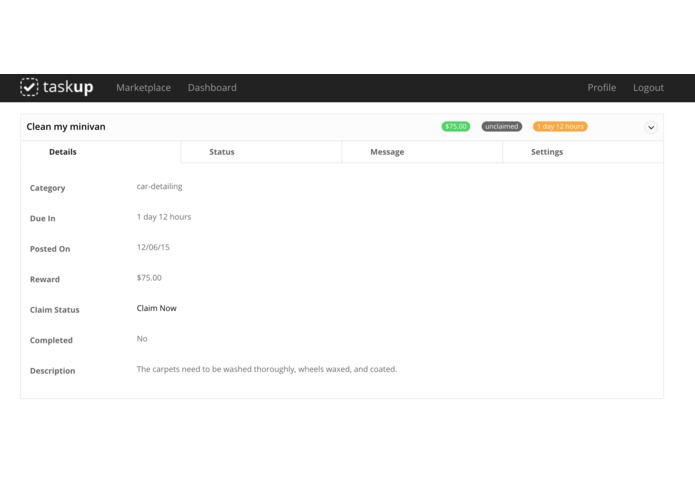Image resolution: width=695 pixels, height=494 pixels.
Task: Click Logout in the top bar
Action: [648, 88]
